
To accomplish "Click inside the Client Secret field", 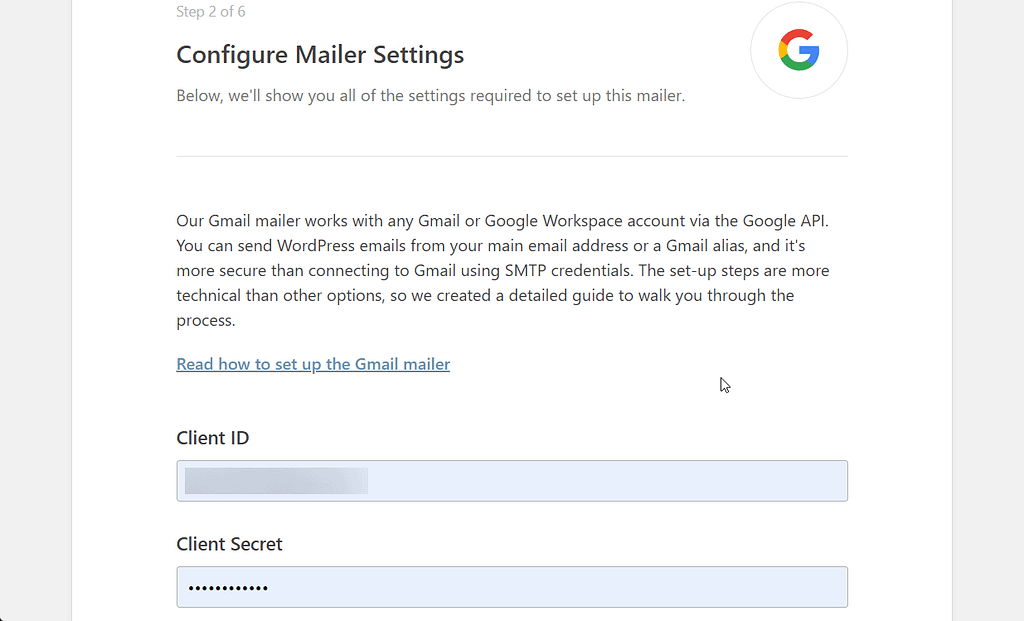I will 511,587.
